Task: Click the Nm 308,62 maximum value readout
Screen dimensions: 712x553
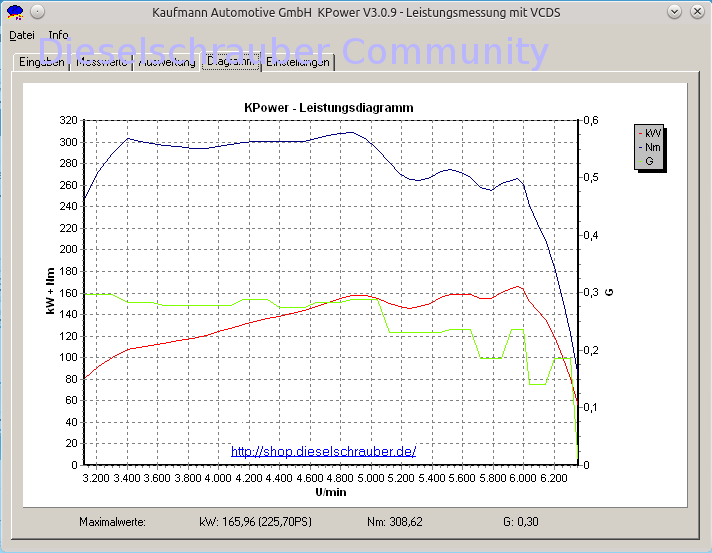Action: click(395, 522)
